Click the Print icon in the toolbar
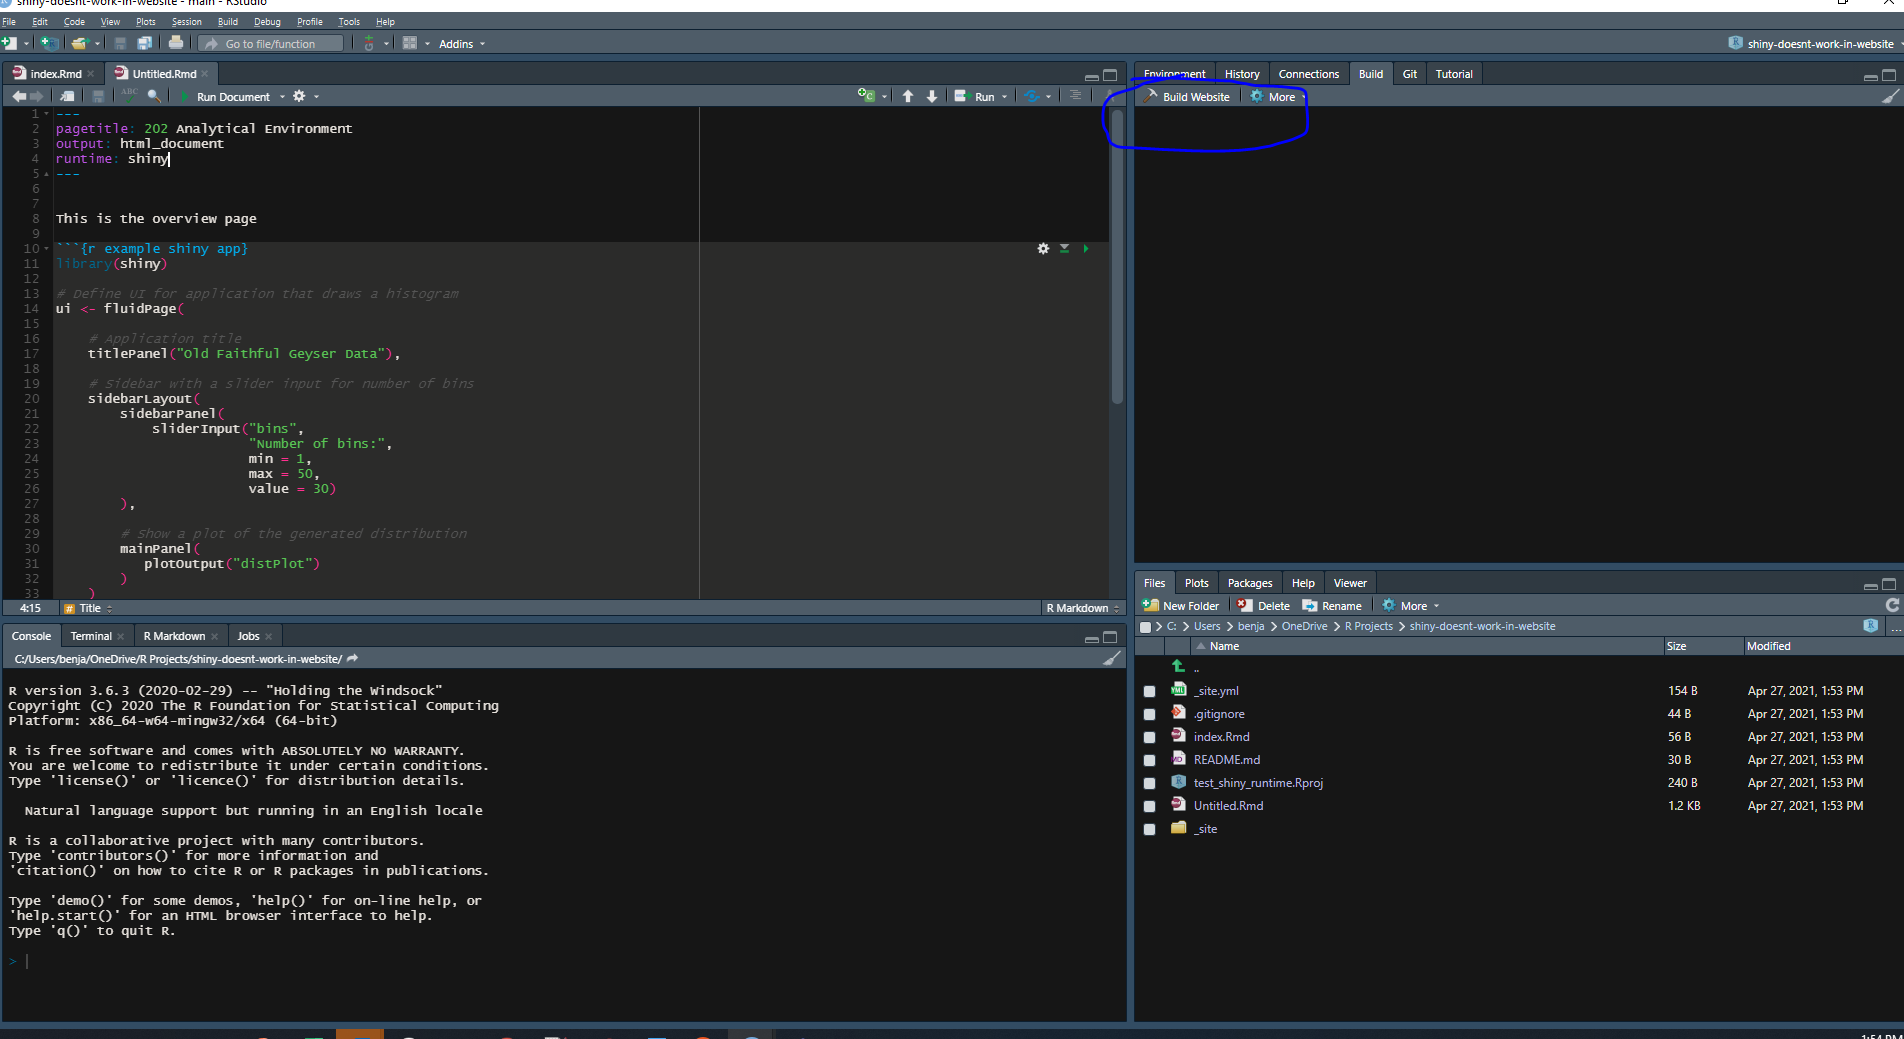This screenshot has height=1039, width=1904. [176, 43]
